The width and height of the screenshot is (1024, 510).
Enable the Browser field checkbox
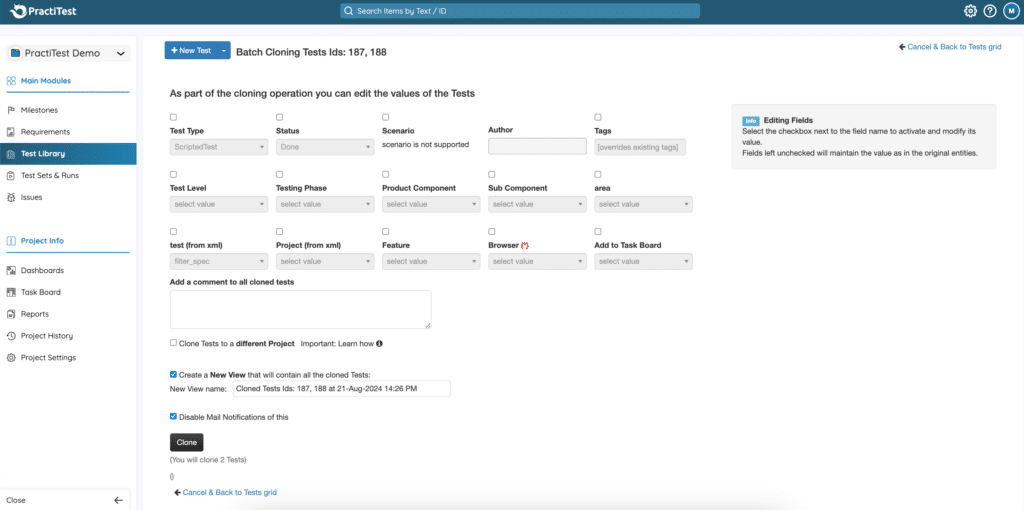pos(492,232)
